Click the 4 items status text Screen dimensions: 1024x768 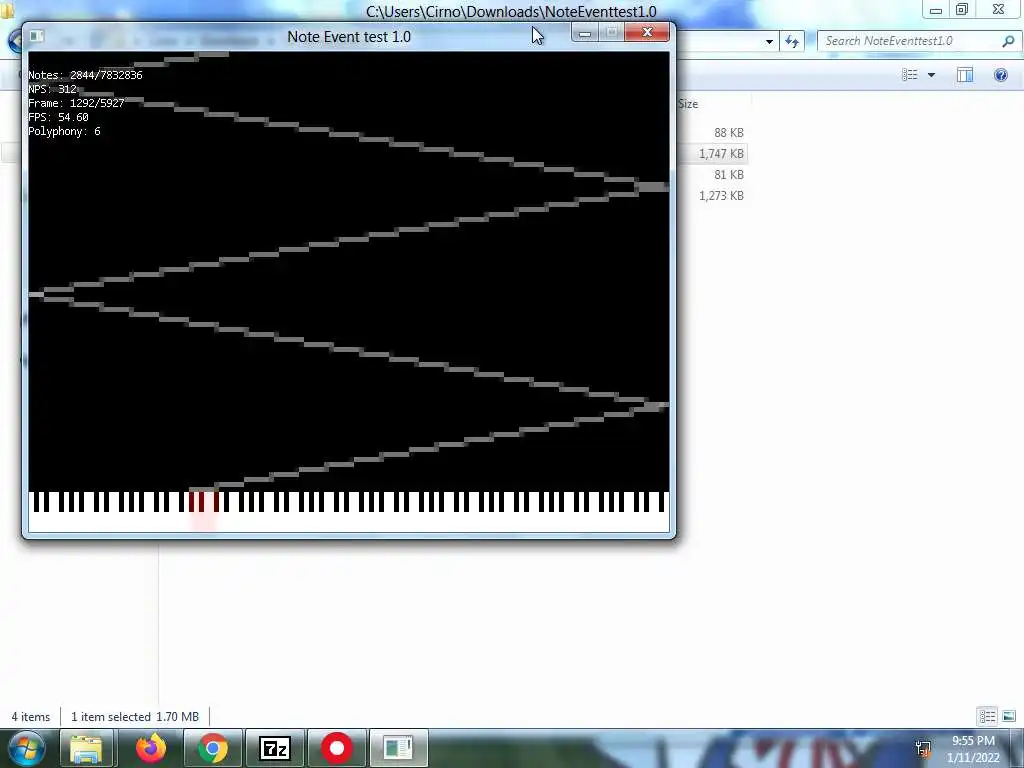coord(31,717)
